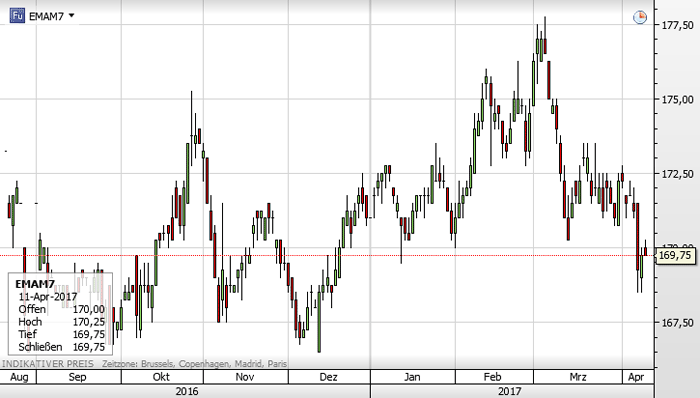The height and width of the screenshot is (398, 700).
Task: Select the Aug month on time axis
Action: tap(19, 377)
